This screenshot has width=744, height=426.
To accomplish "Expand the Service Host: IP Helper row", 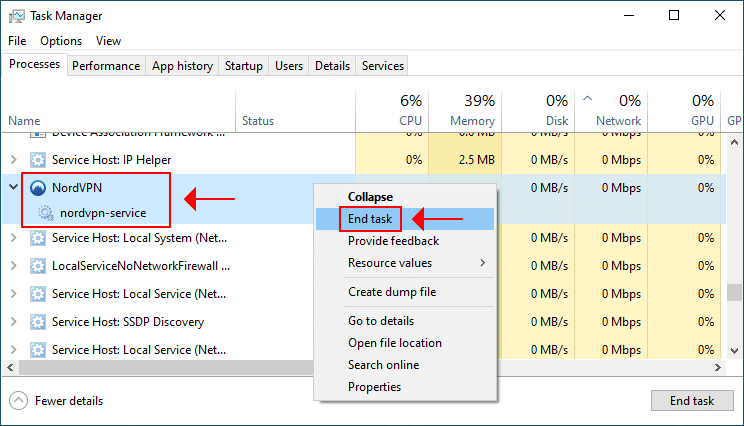I will coord(14,160).
